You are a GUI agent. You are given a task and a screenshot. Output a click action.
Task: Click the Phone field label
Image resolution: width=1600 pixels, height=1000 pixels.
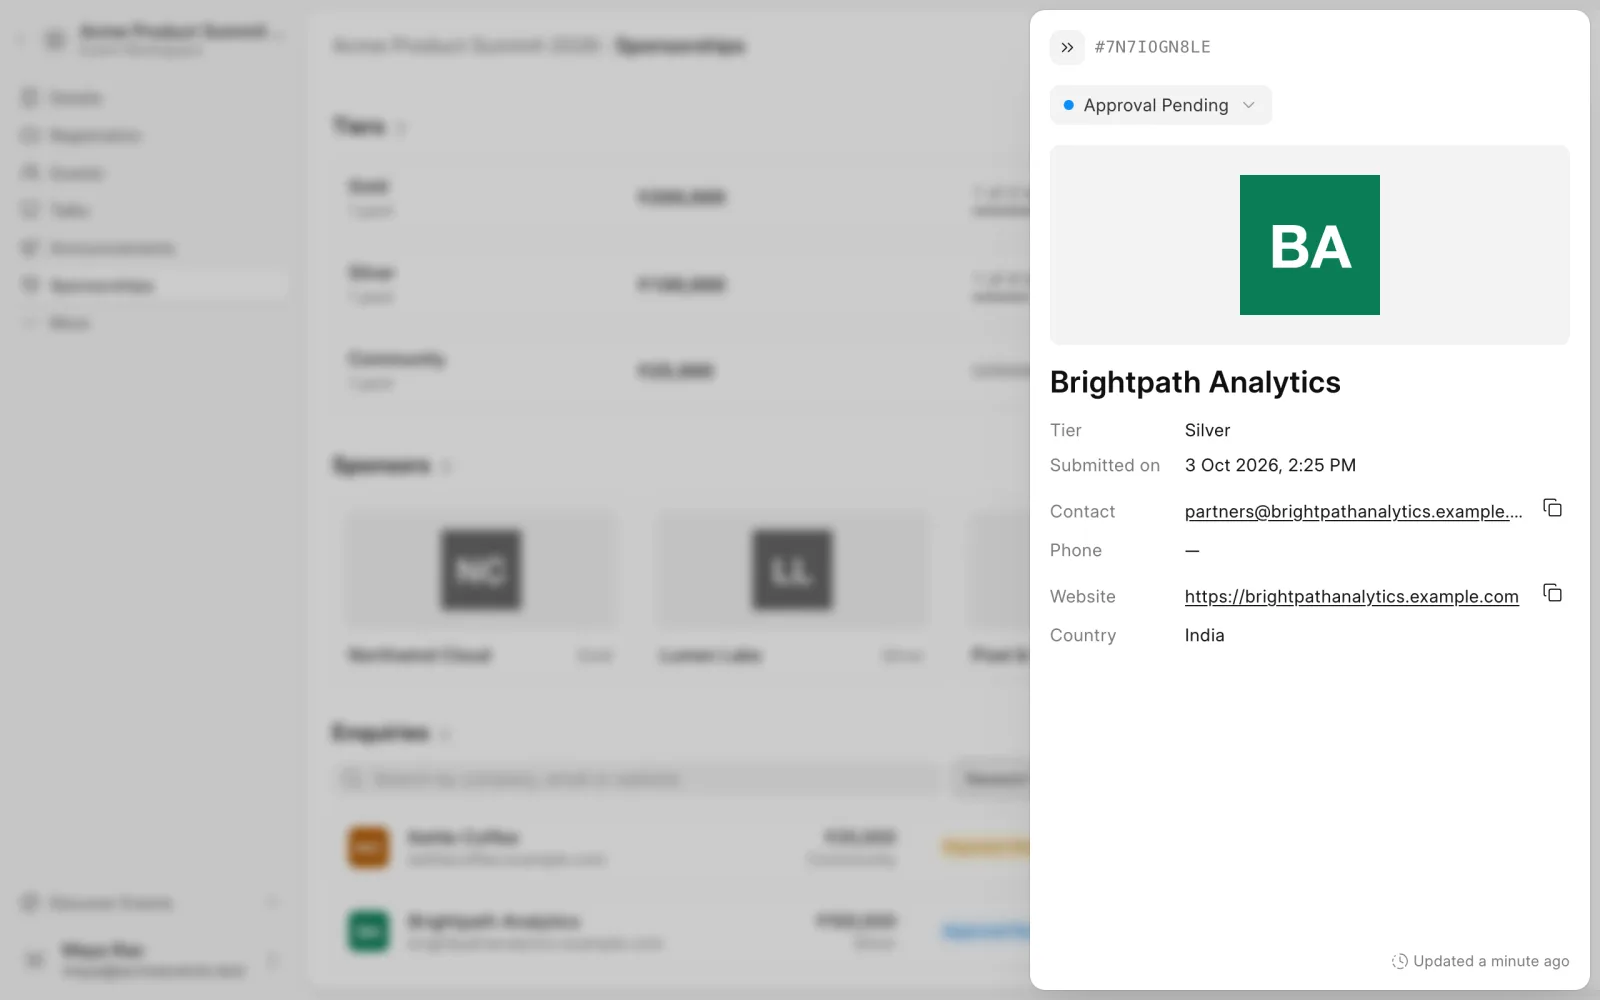[1076, 550]
